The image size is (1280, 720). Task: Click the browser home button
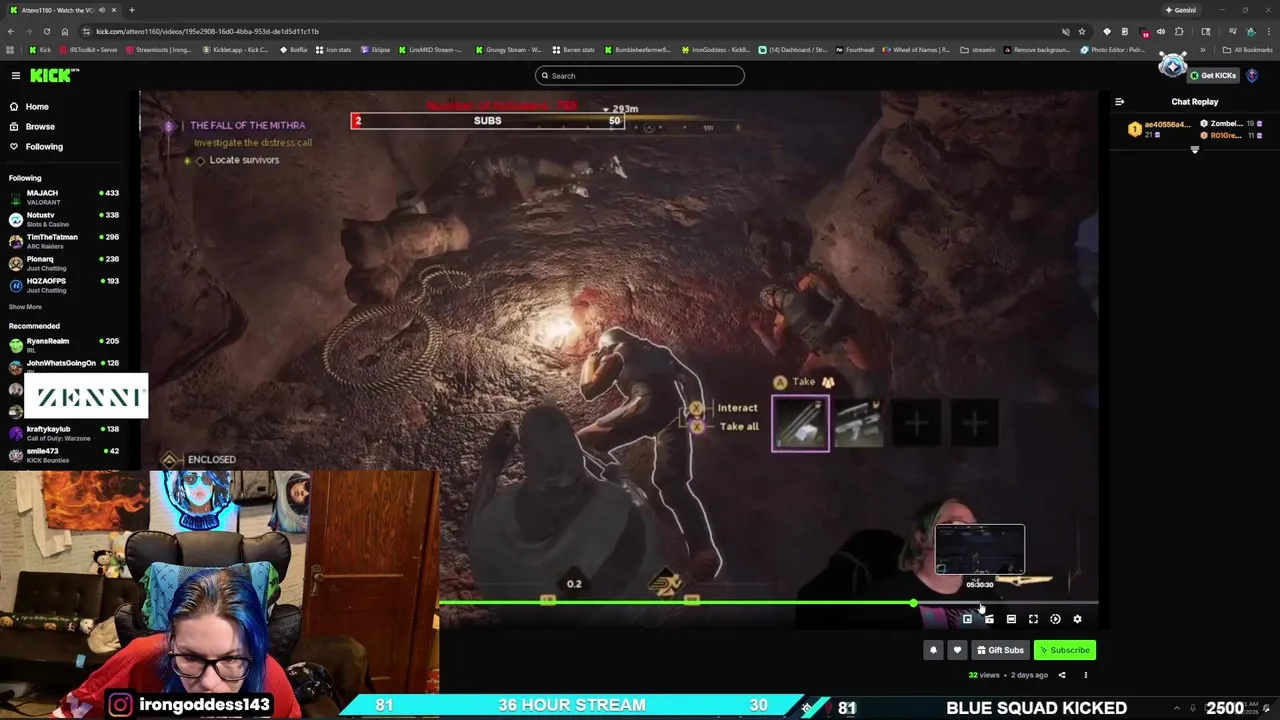click(x=65, y=31)
